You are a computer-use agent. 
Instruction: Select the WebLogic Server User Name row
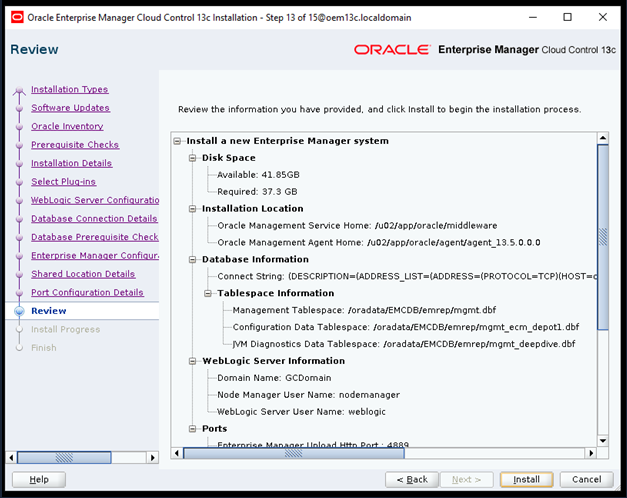click(x=302, y=412)
